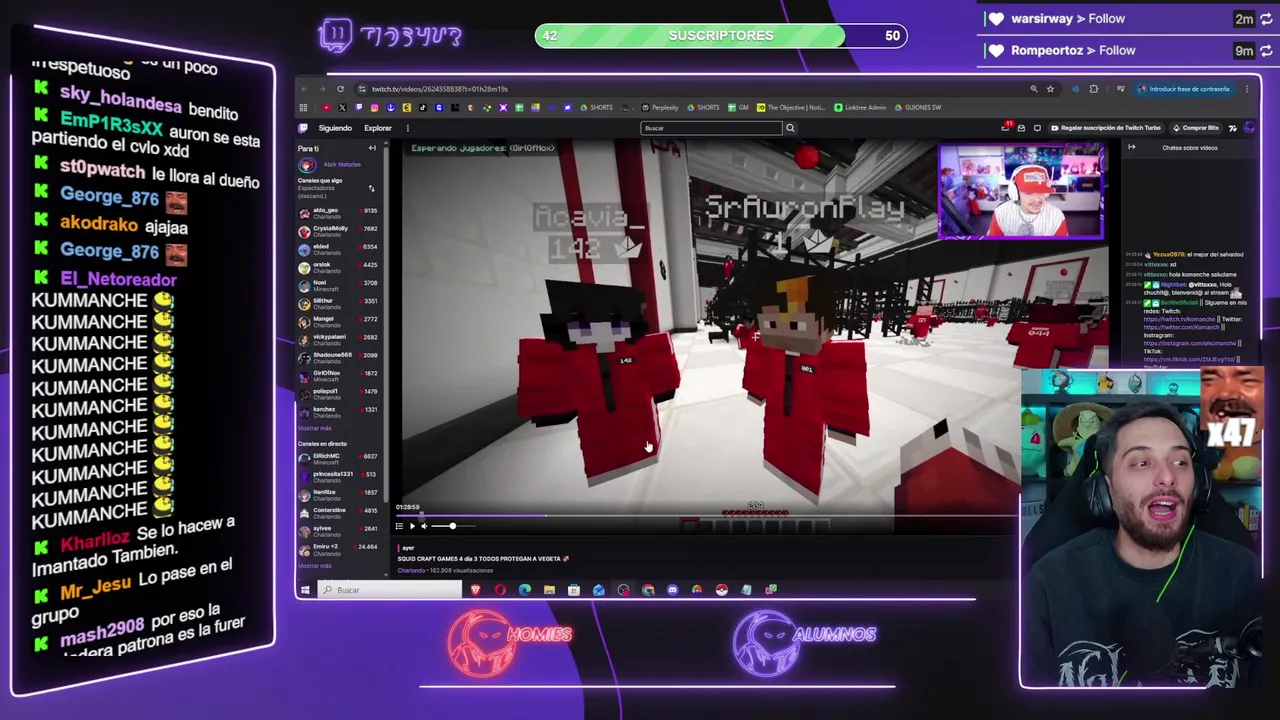Open Google Chrome from taskbar
Image resolution: width=1280 pixels, height=720 pixels.
(648, 590)
